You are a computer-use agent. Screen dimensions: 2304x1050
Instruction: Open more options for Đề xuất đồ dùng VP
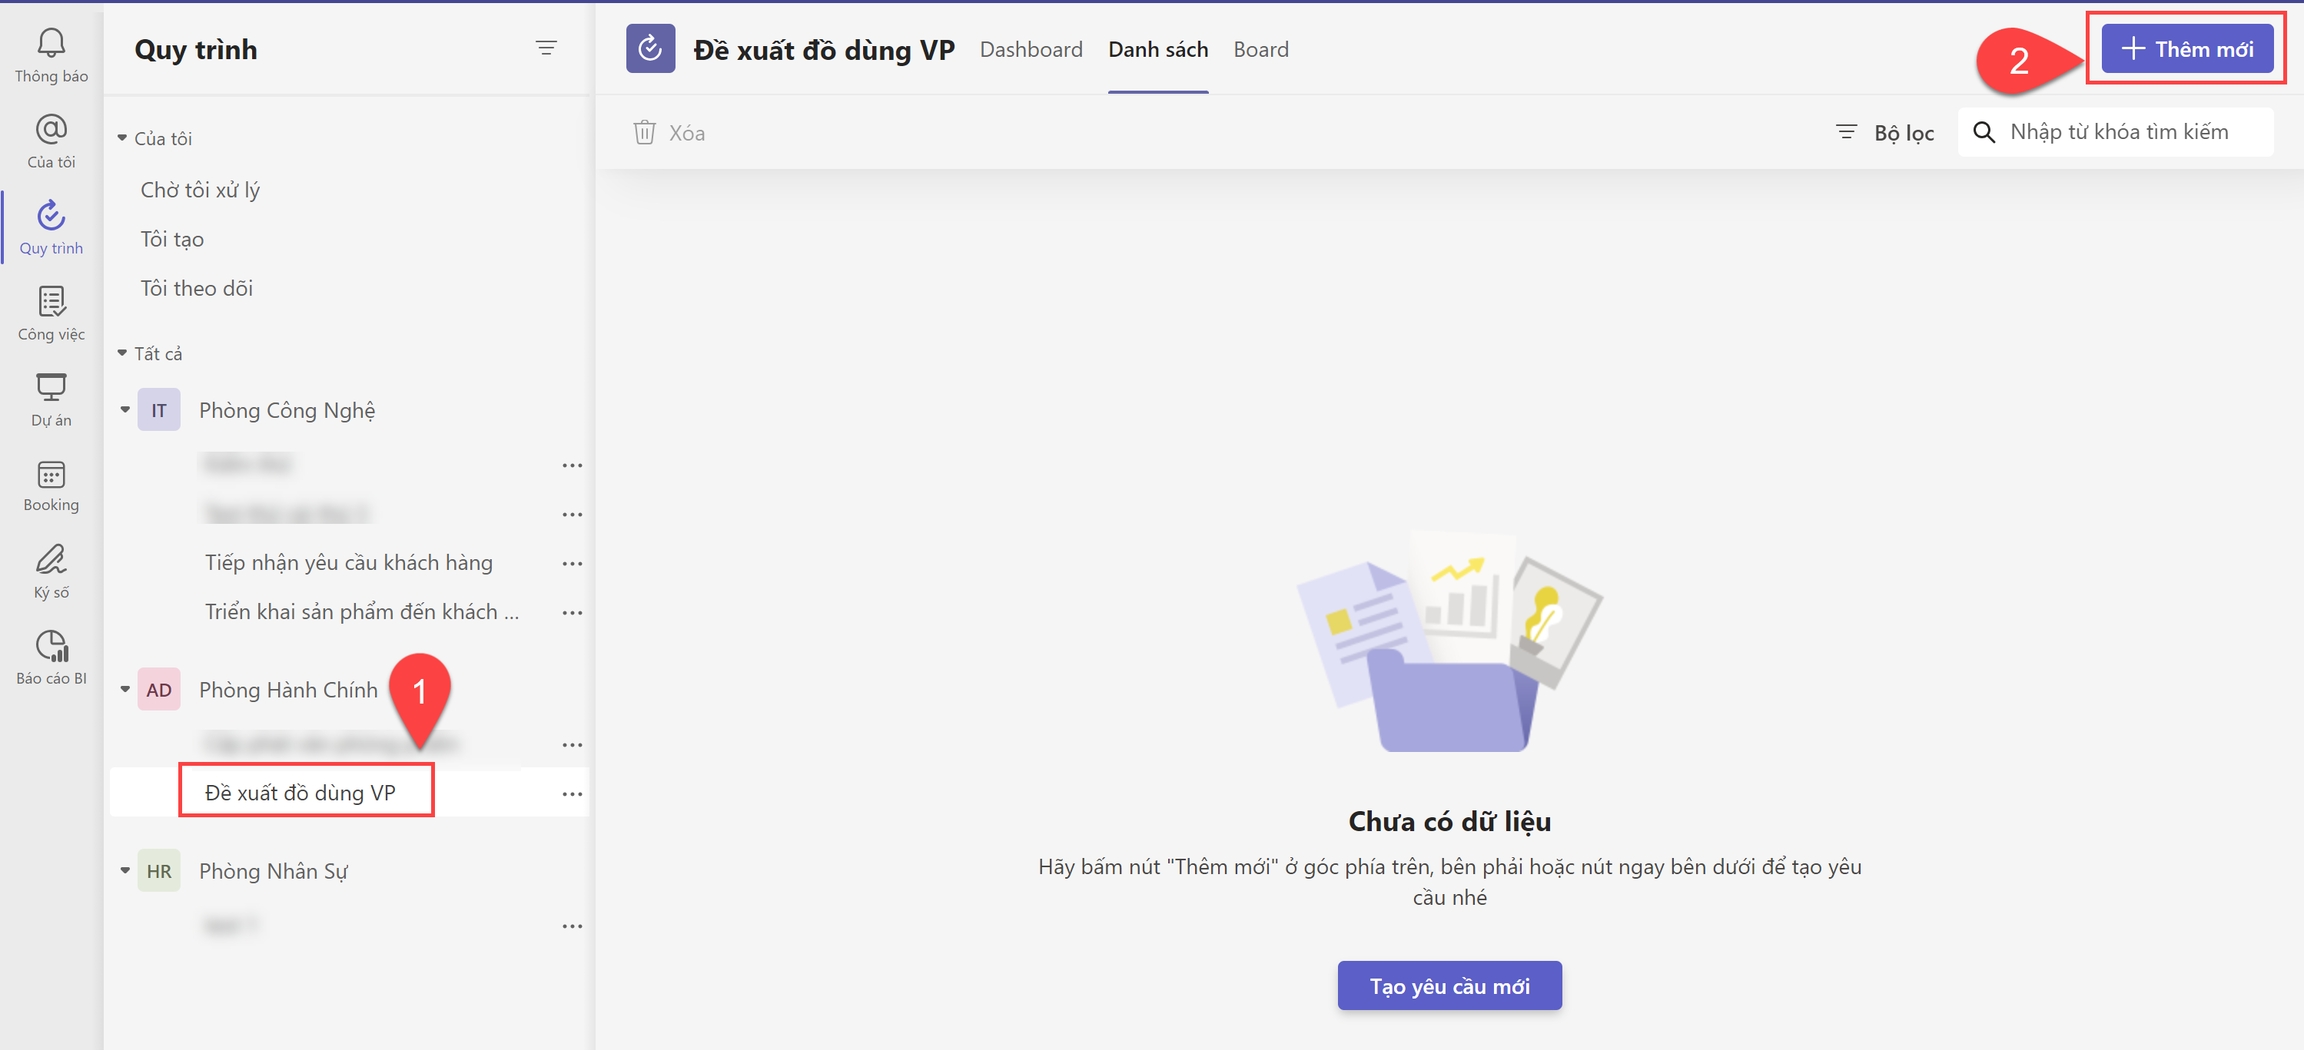572,794
